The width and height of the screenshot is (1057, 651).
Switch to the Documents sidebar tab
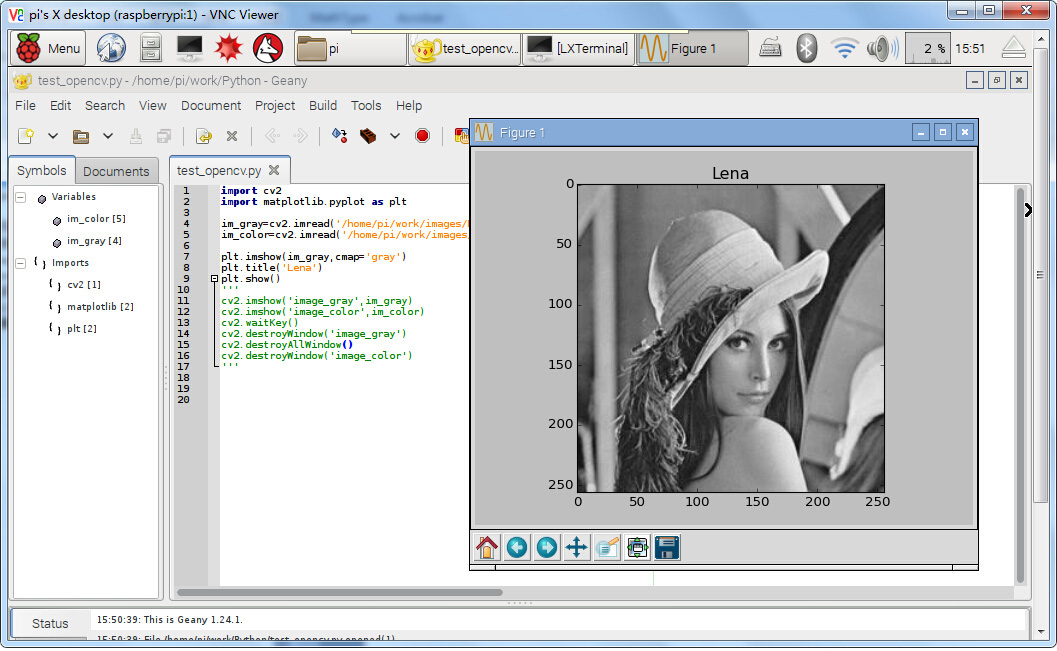[x=116, y=171]
